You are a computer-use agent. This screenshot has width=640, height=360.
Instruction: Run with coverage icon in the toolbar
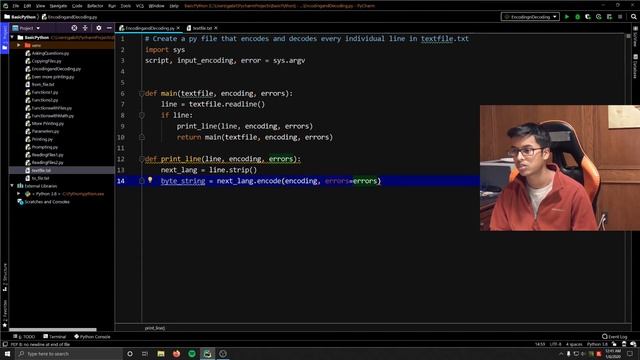click(588, 17)
